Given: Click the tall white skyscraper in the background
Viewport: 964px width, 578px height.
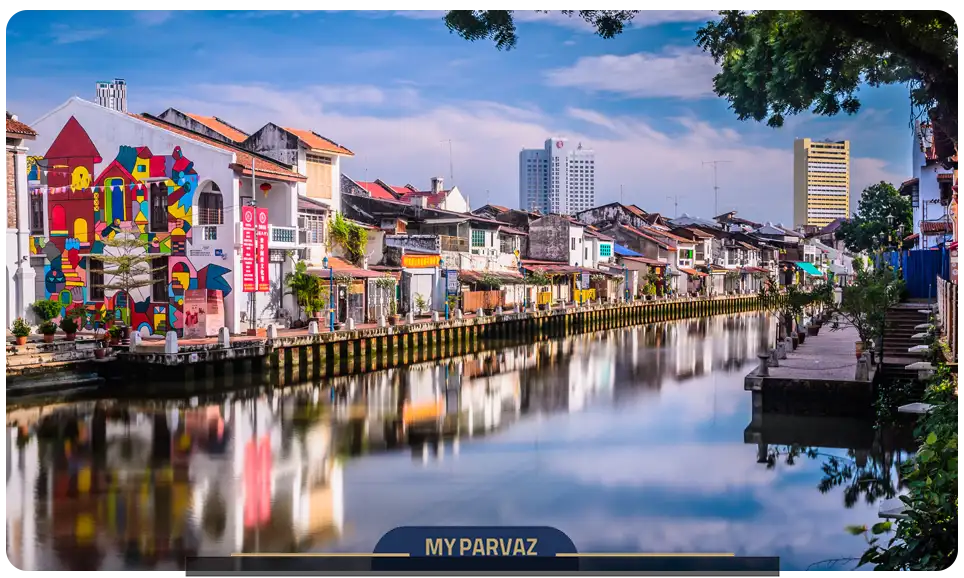Looking at the screenshot, I should point(557,177).
